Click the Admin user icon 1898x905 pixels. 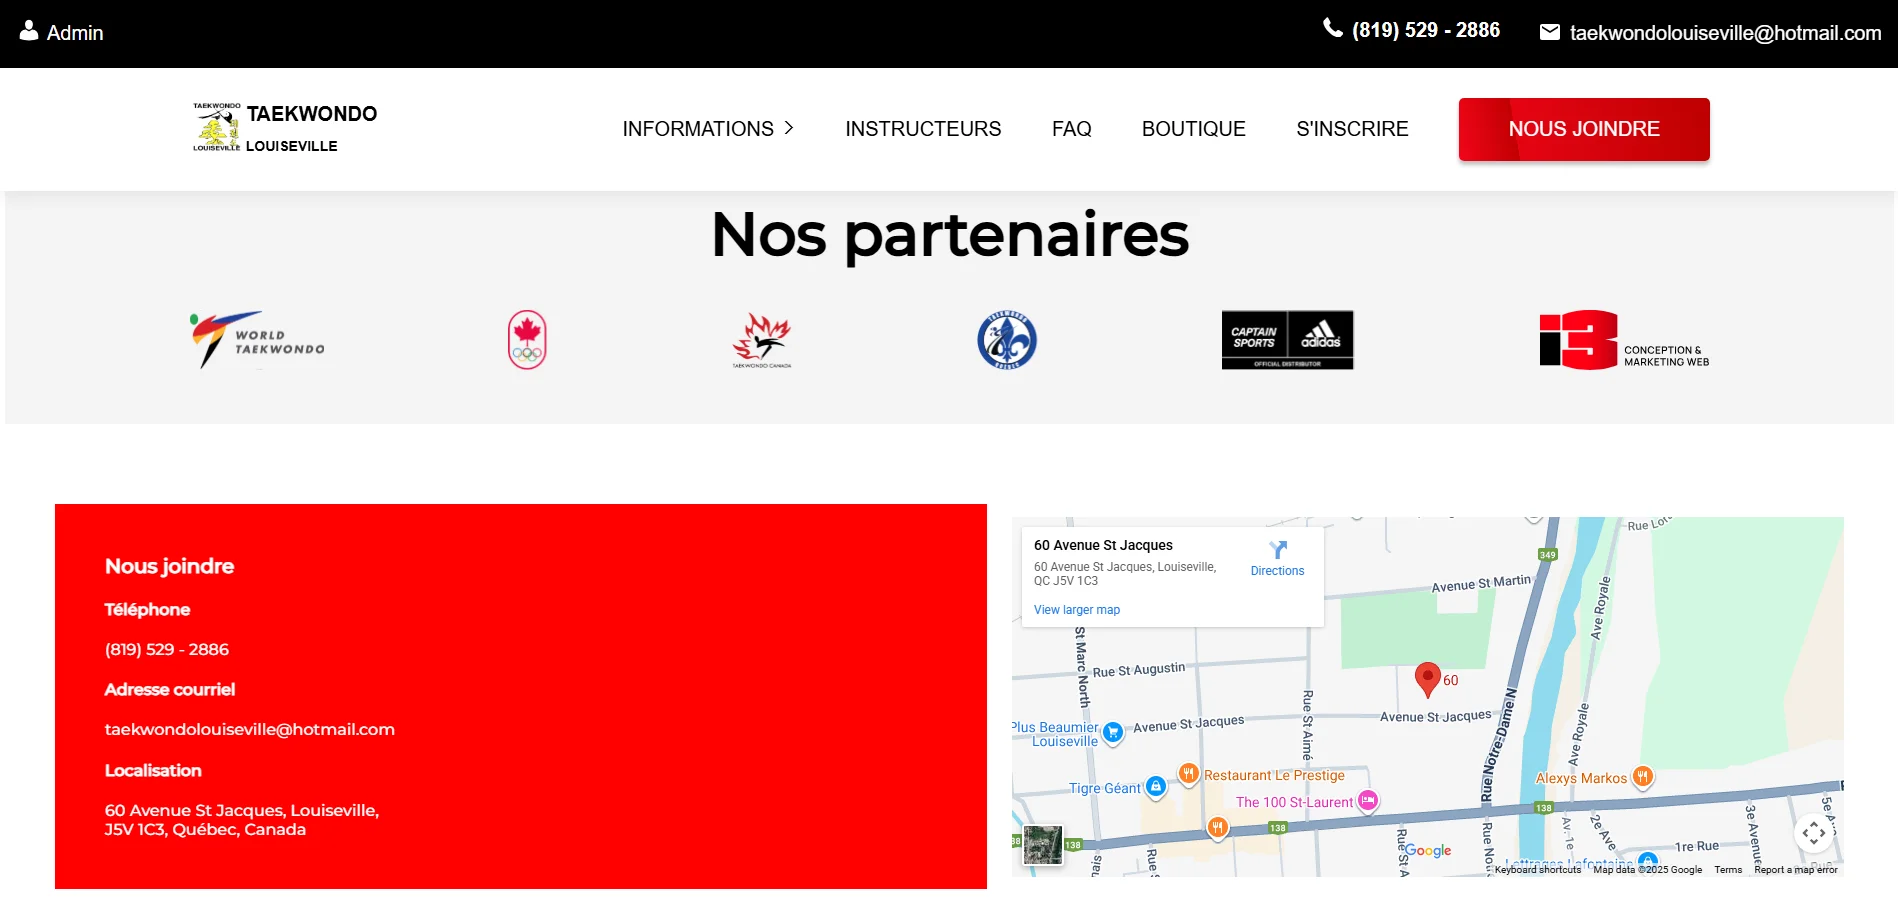pos(29,31)
